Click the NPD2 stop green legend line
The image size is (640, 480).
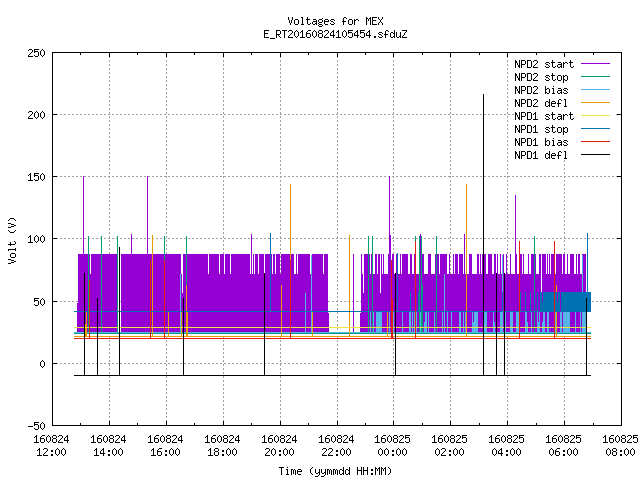coord(596,77)
